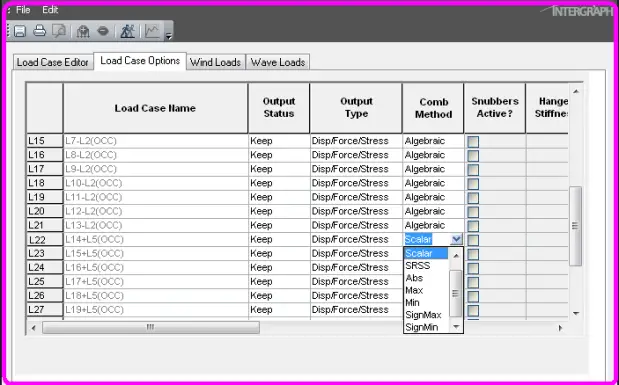
Task: Click the Algebraic comb method in row L17
Action: (425, 169)
